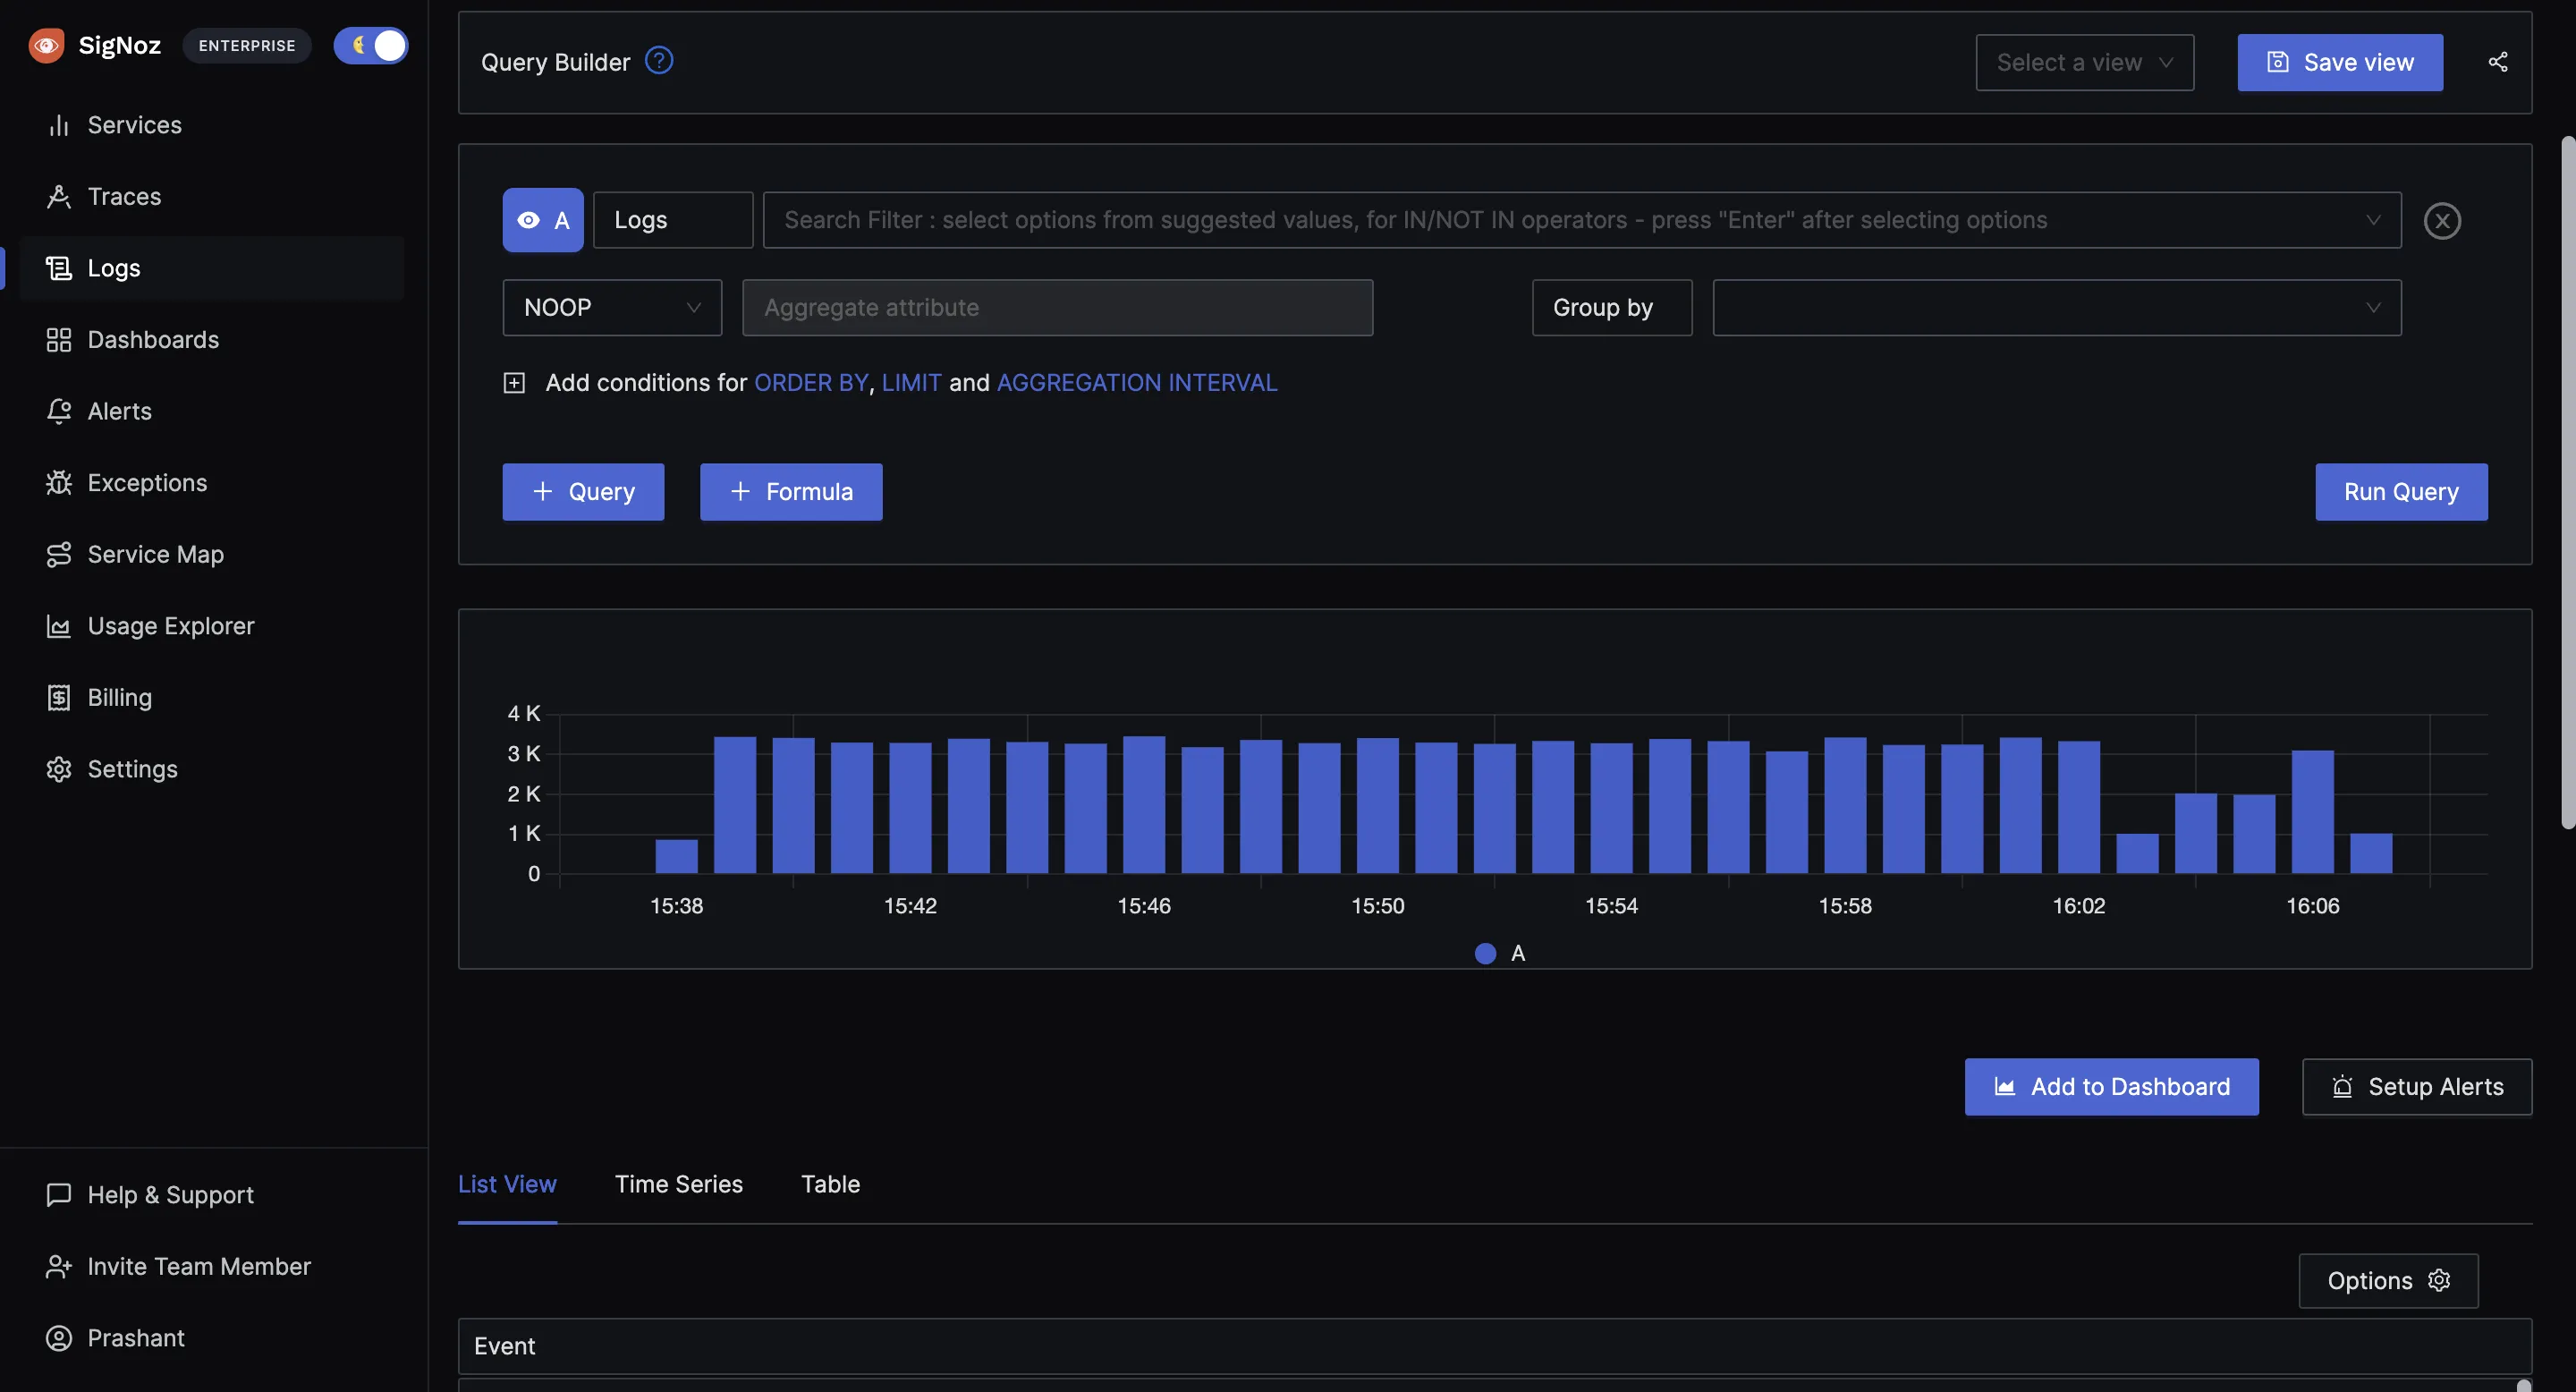Screen dimensions: 2576x1392
Task: Click the AGGREGATION INTERVAL link
Action: tap(1137, 383)
